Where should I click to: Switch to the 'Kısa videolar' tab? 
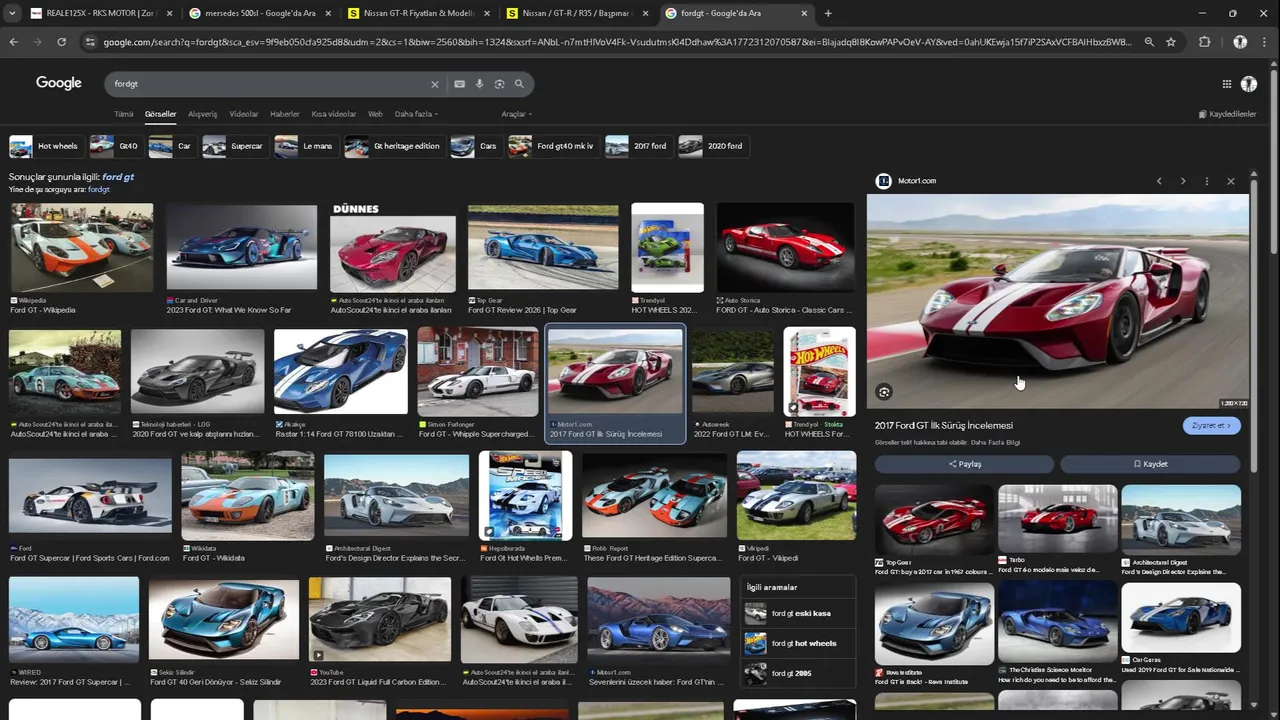(x=334, y=114)
